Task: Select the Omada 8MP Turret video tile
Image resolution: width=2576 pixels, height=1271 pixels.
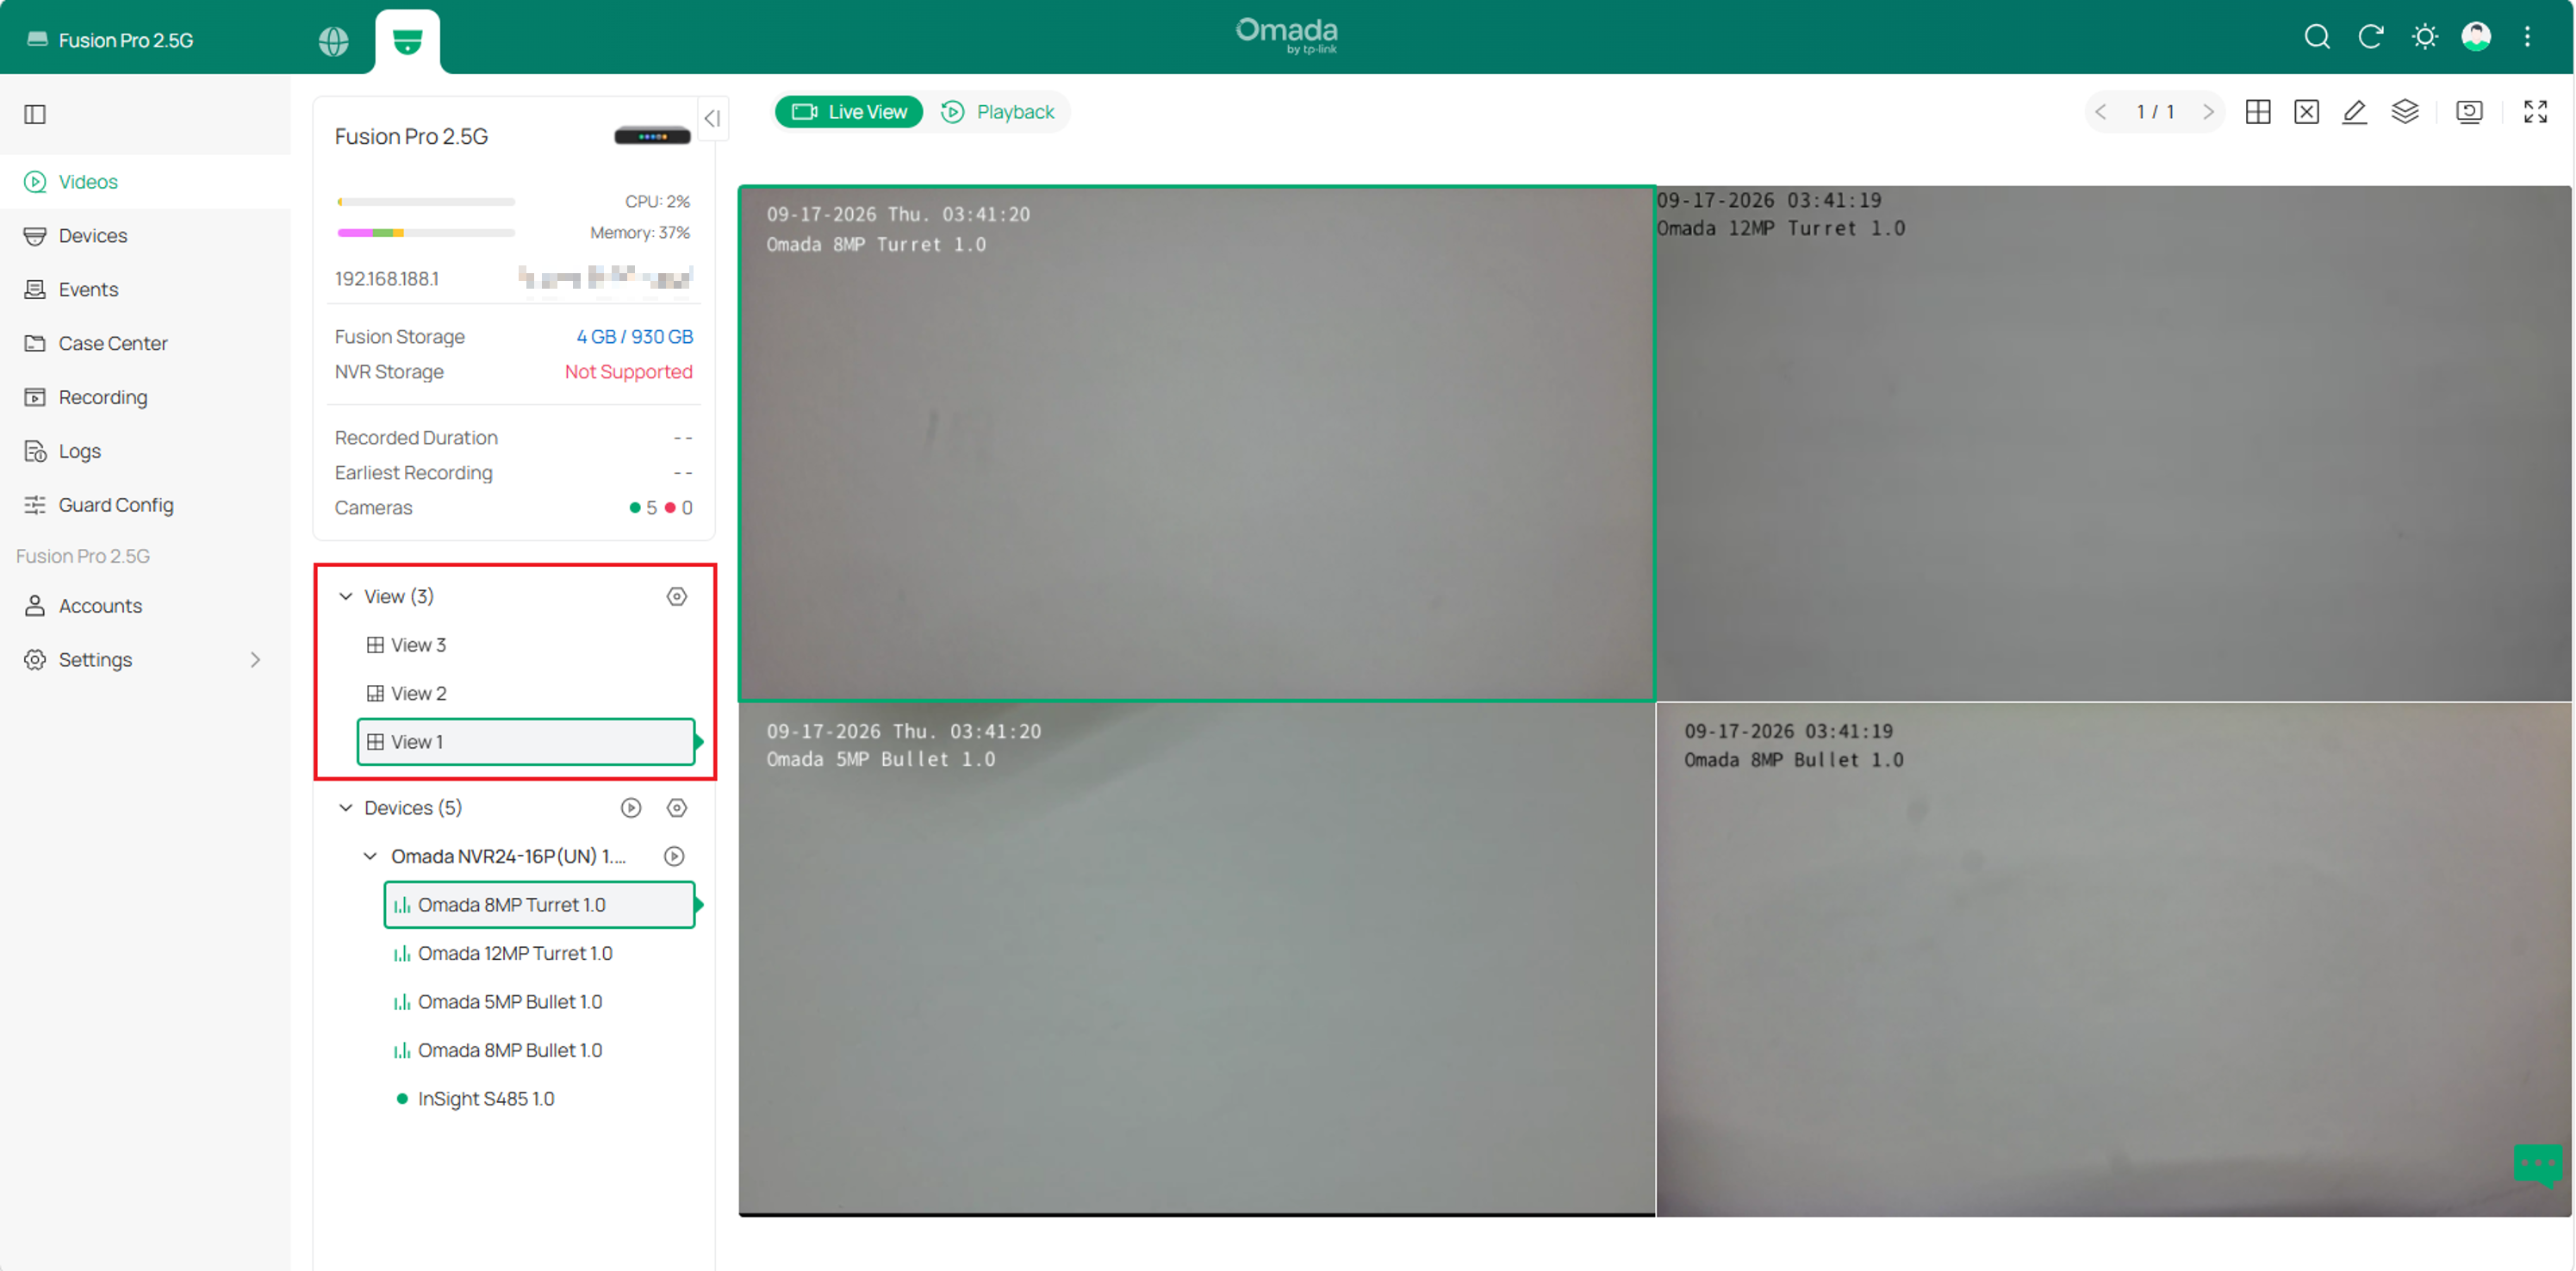Action: pyautogui.click(x=1197, y=444)
